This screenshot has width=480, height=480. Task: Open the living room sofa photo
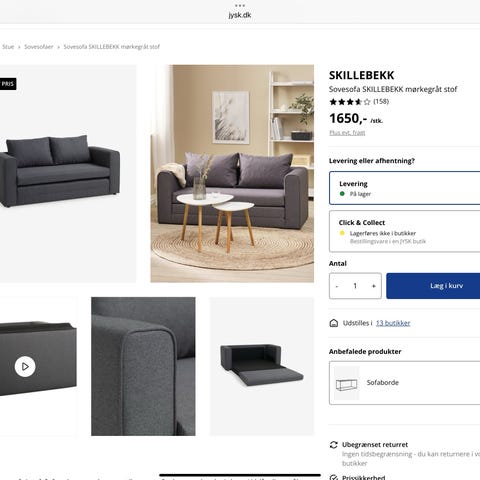pos(232,173)
